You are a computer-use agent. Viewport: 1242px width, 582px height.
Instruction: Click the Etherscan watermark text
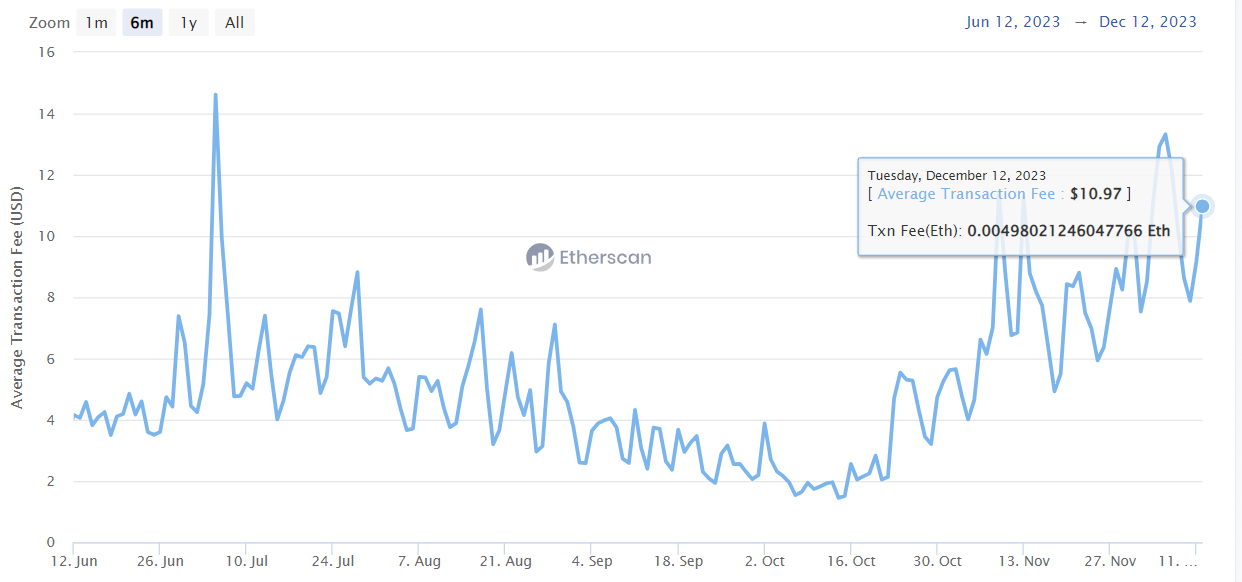click(x=605, y=257)
